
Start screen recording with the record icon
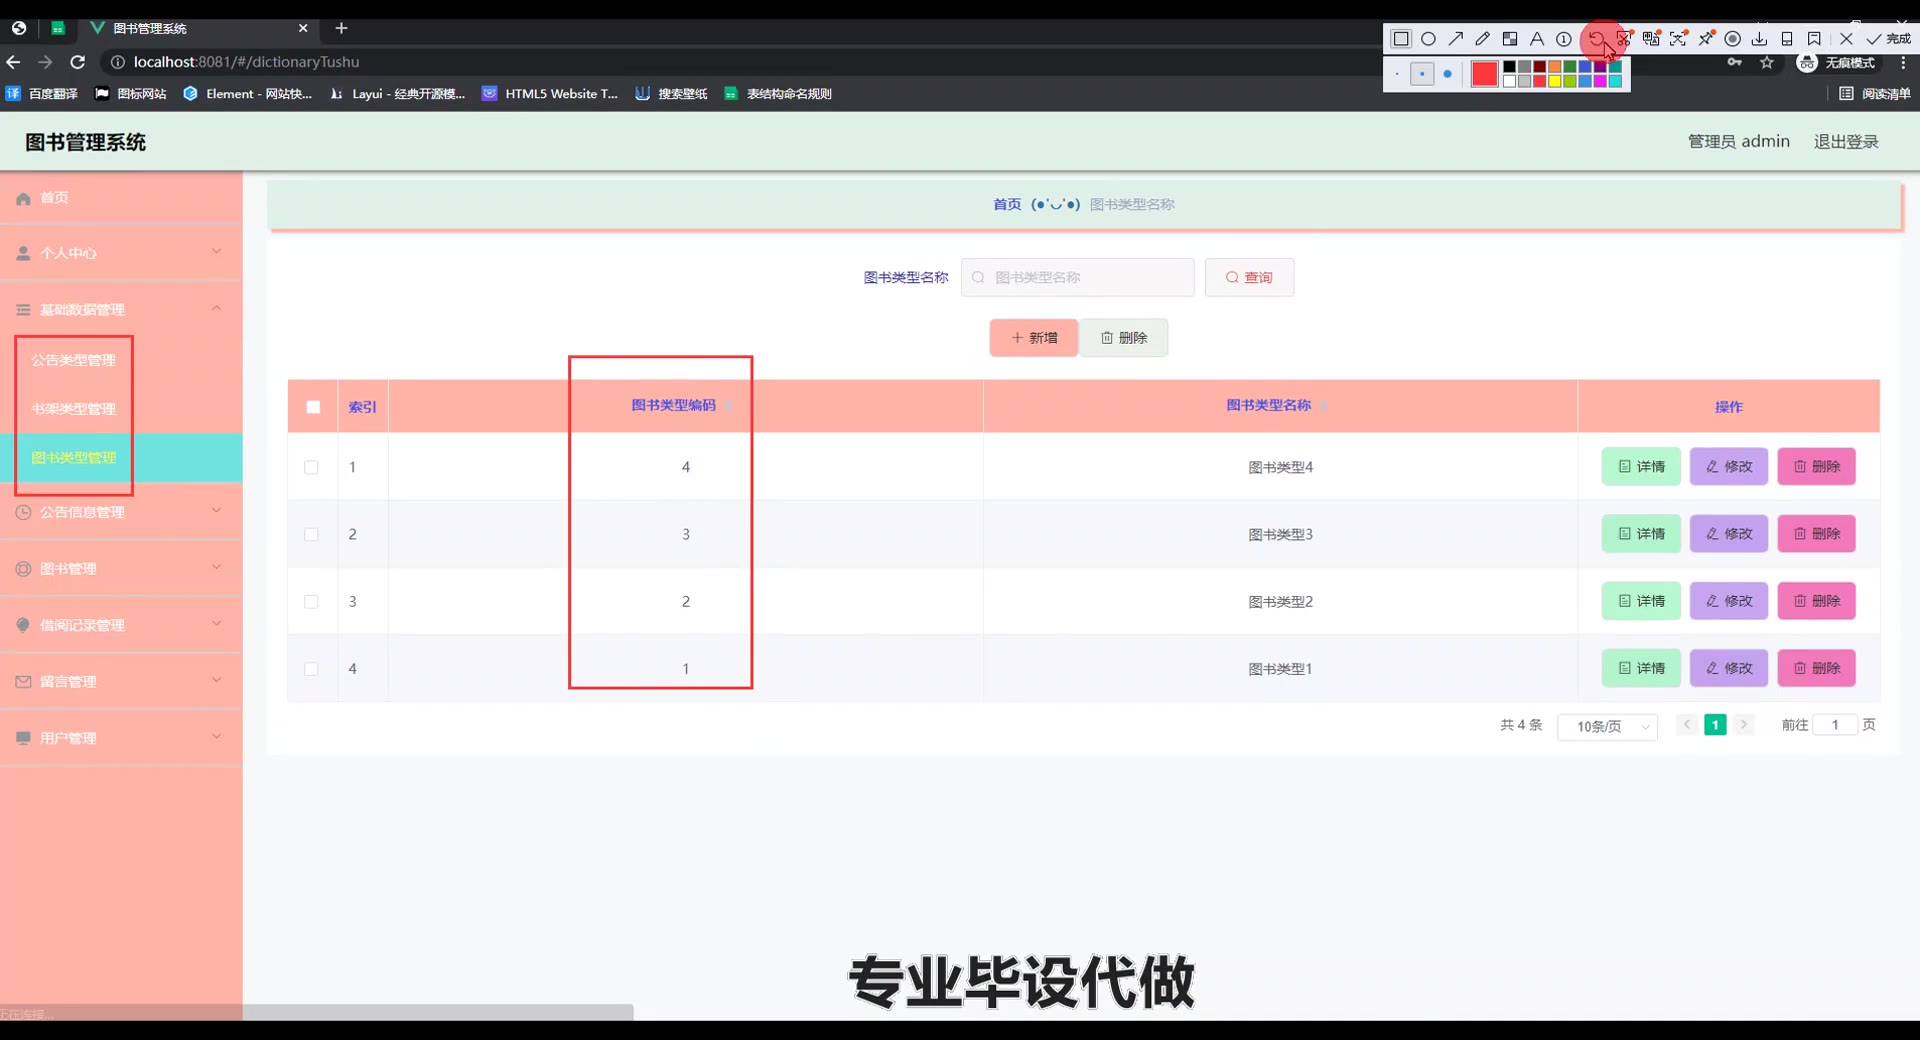(1733, 39)
